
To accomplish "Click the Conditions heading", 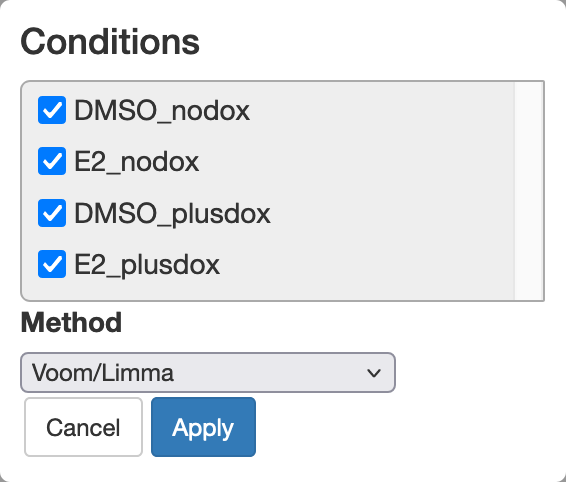I will click(x=110, y=42).
